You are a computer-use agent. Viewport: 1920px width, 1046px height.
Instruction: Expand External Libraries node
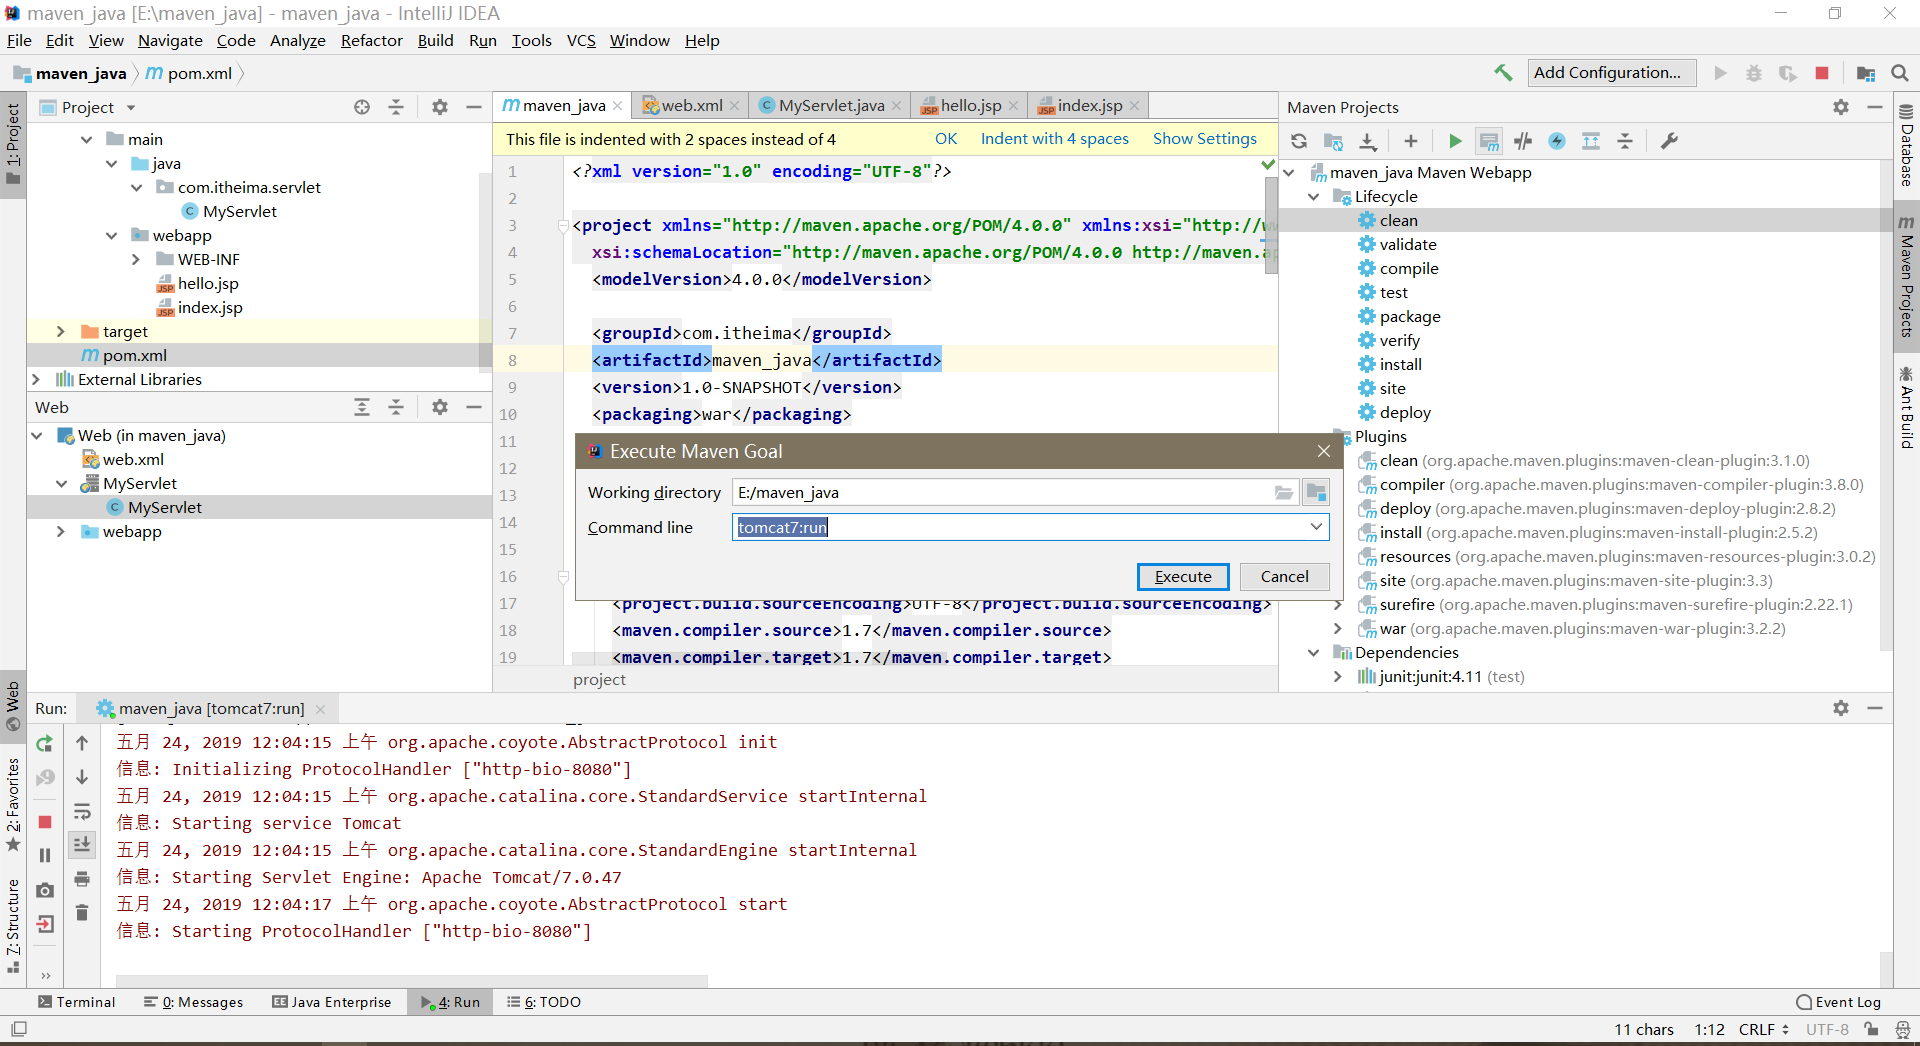[x=36, y=379]
